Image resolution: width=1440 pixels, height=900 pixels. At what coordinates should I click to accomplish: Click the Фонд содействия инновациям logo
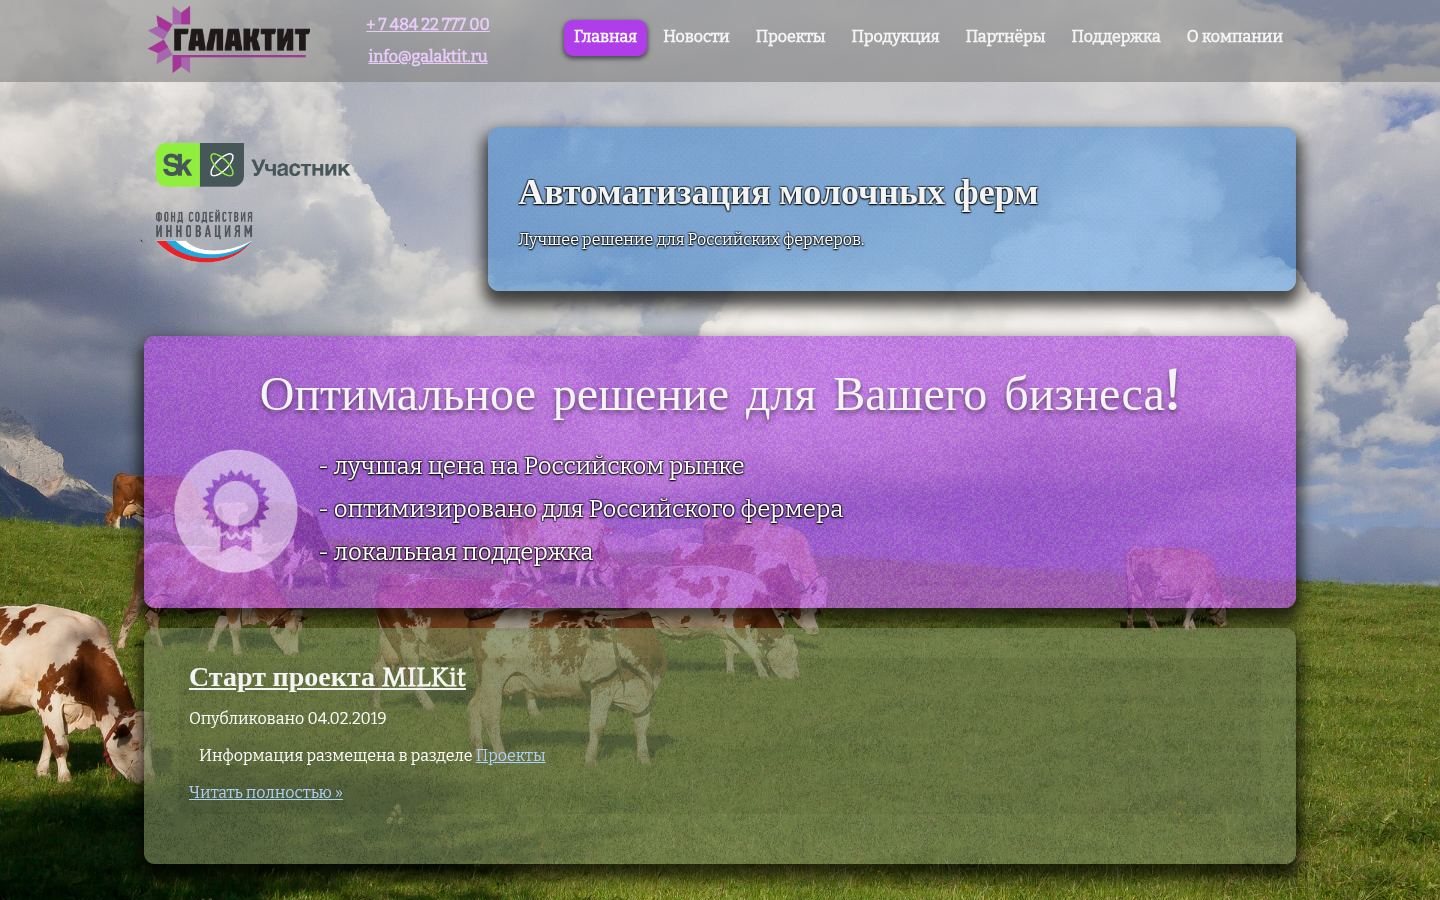[204, 236]
